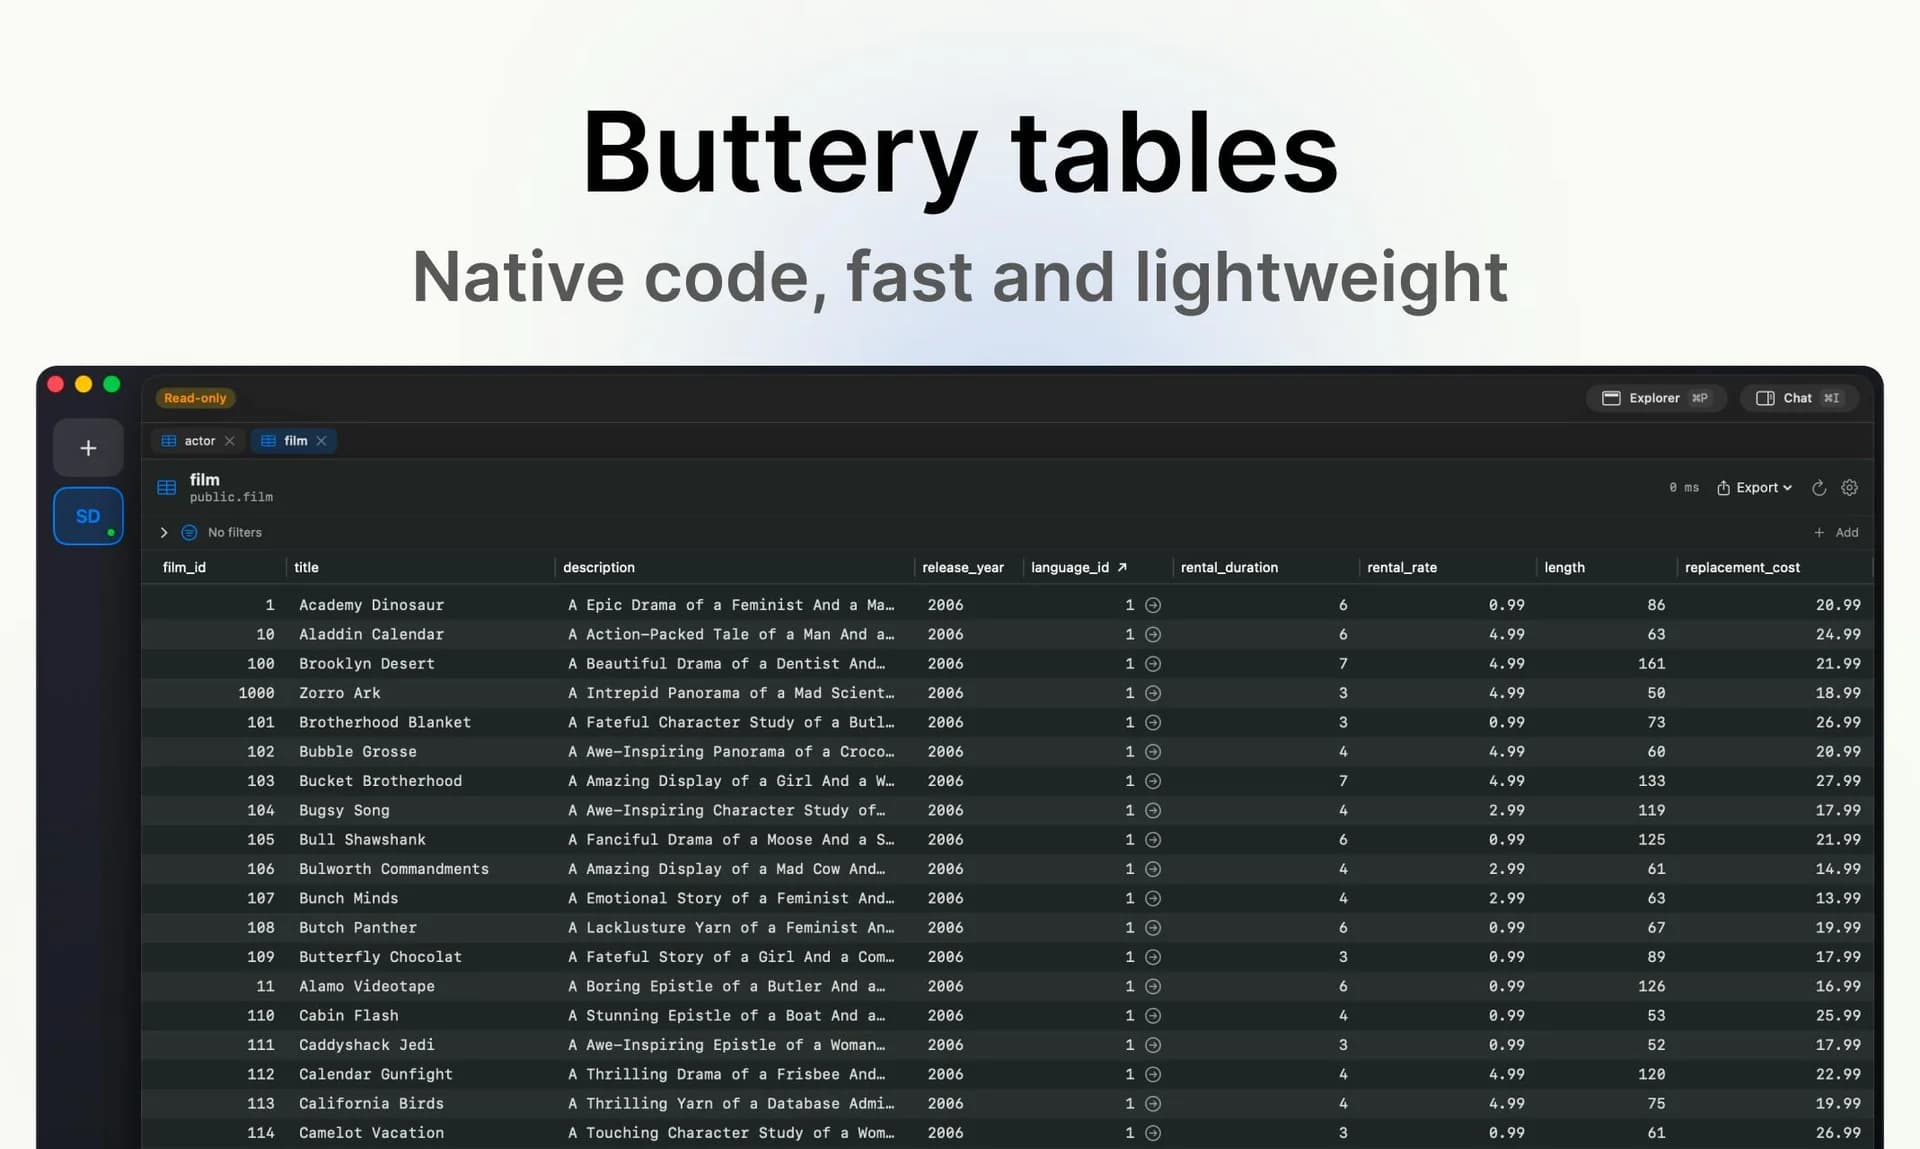Follow language_id link in Cabin Flash row
1920x1149 pixels.
tap(1153, 1016)
